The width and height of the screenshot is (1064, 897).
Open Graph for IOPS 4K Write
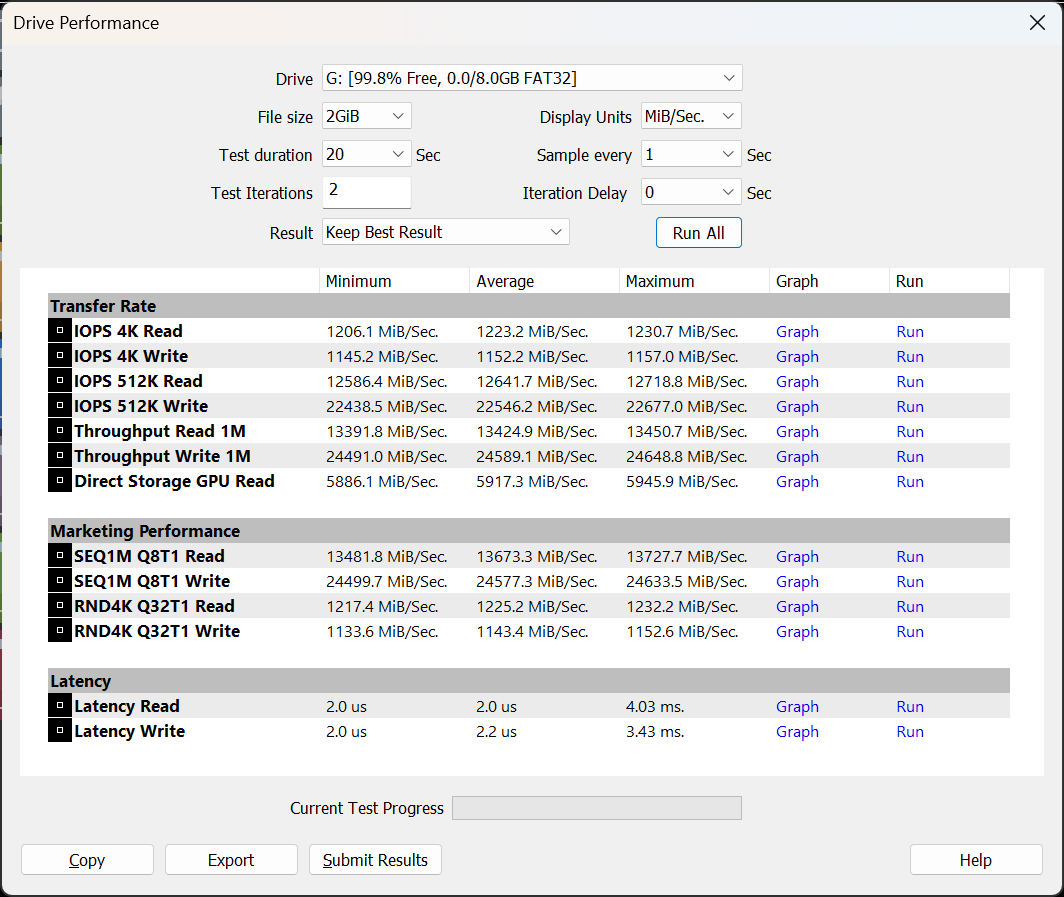pos(797,356)
